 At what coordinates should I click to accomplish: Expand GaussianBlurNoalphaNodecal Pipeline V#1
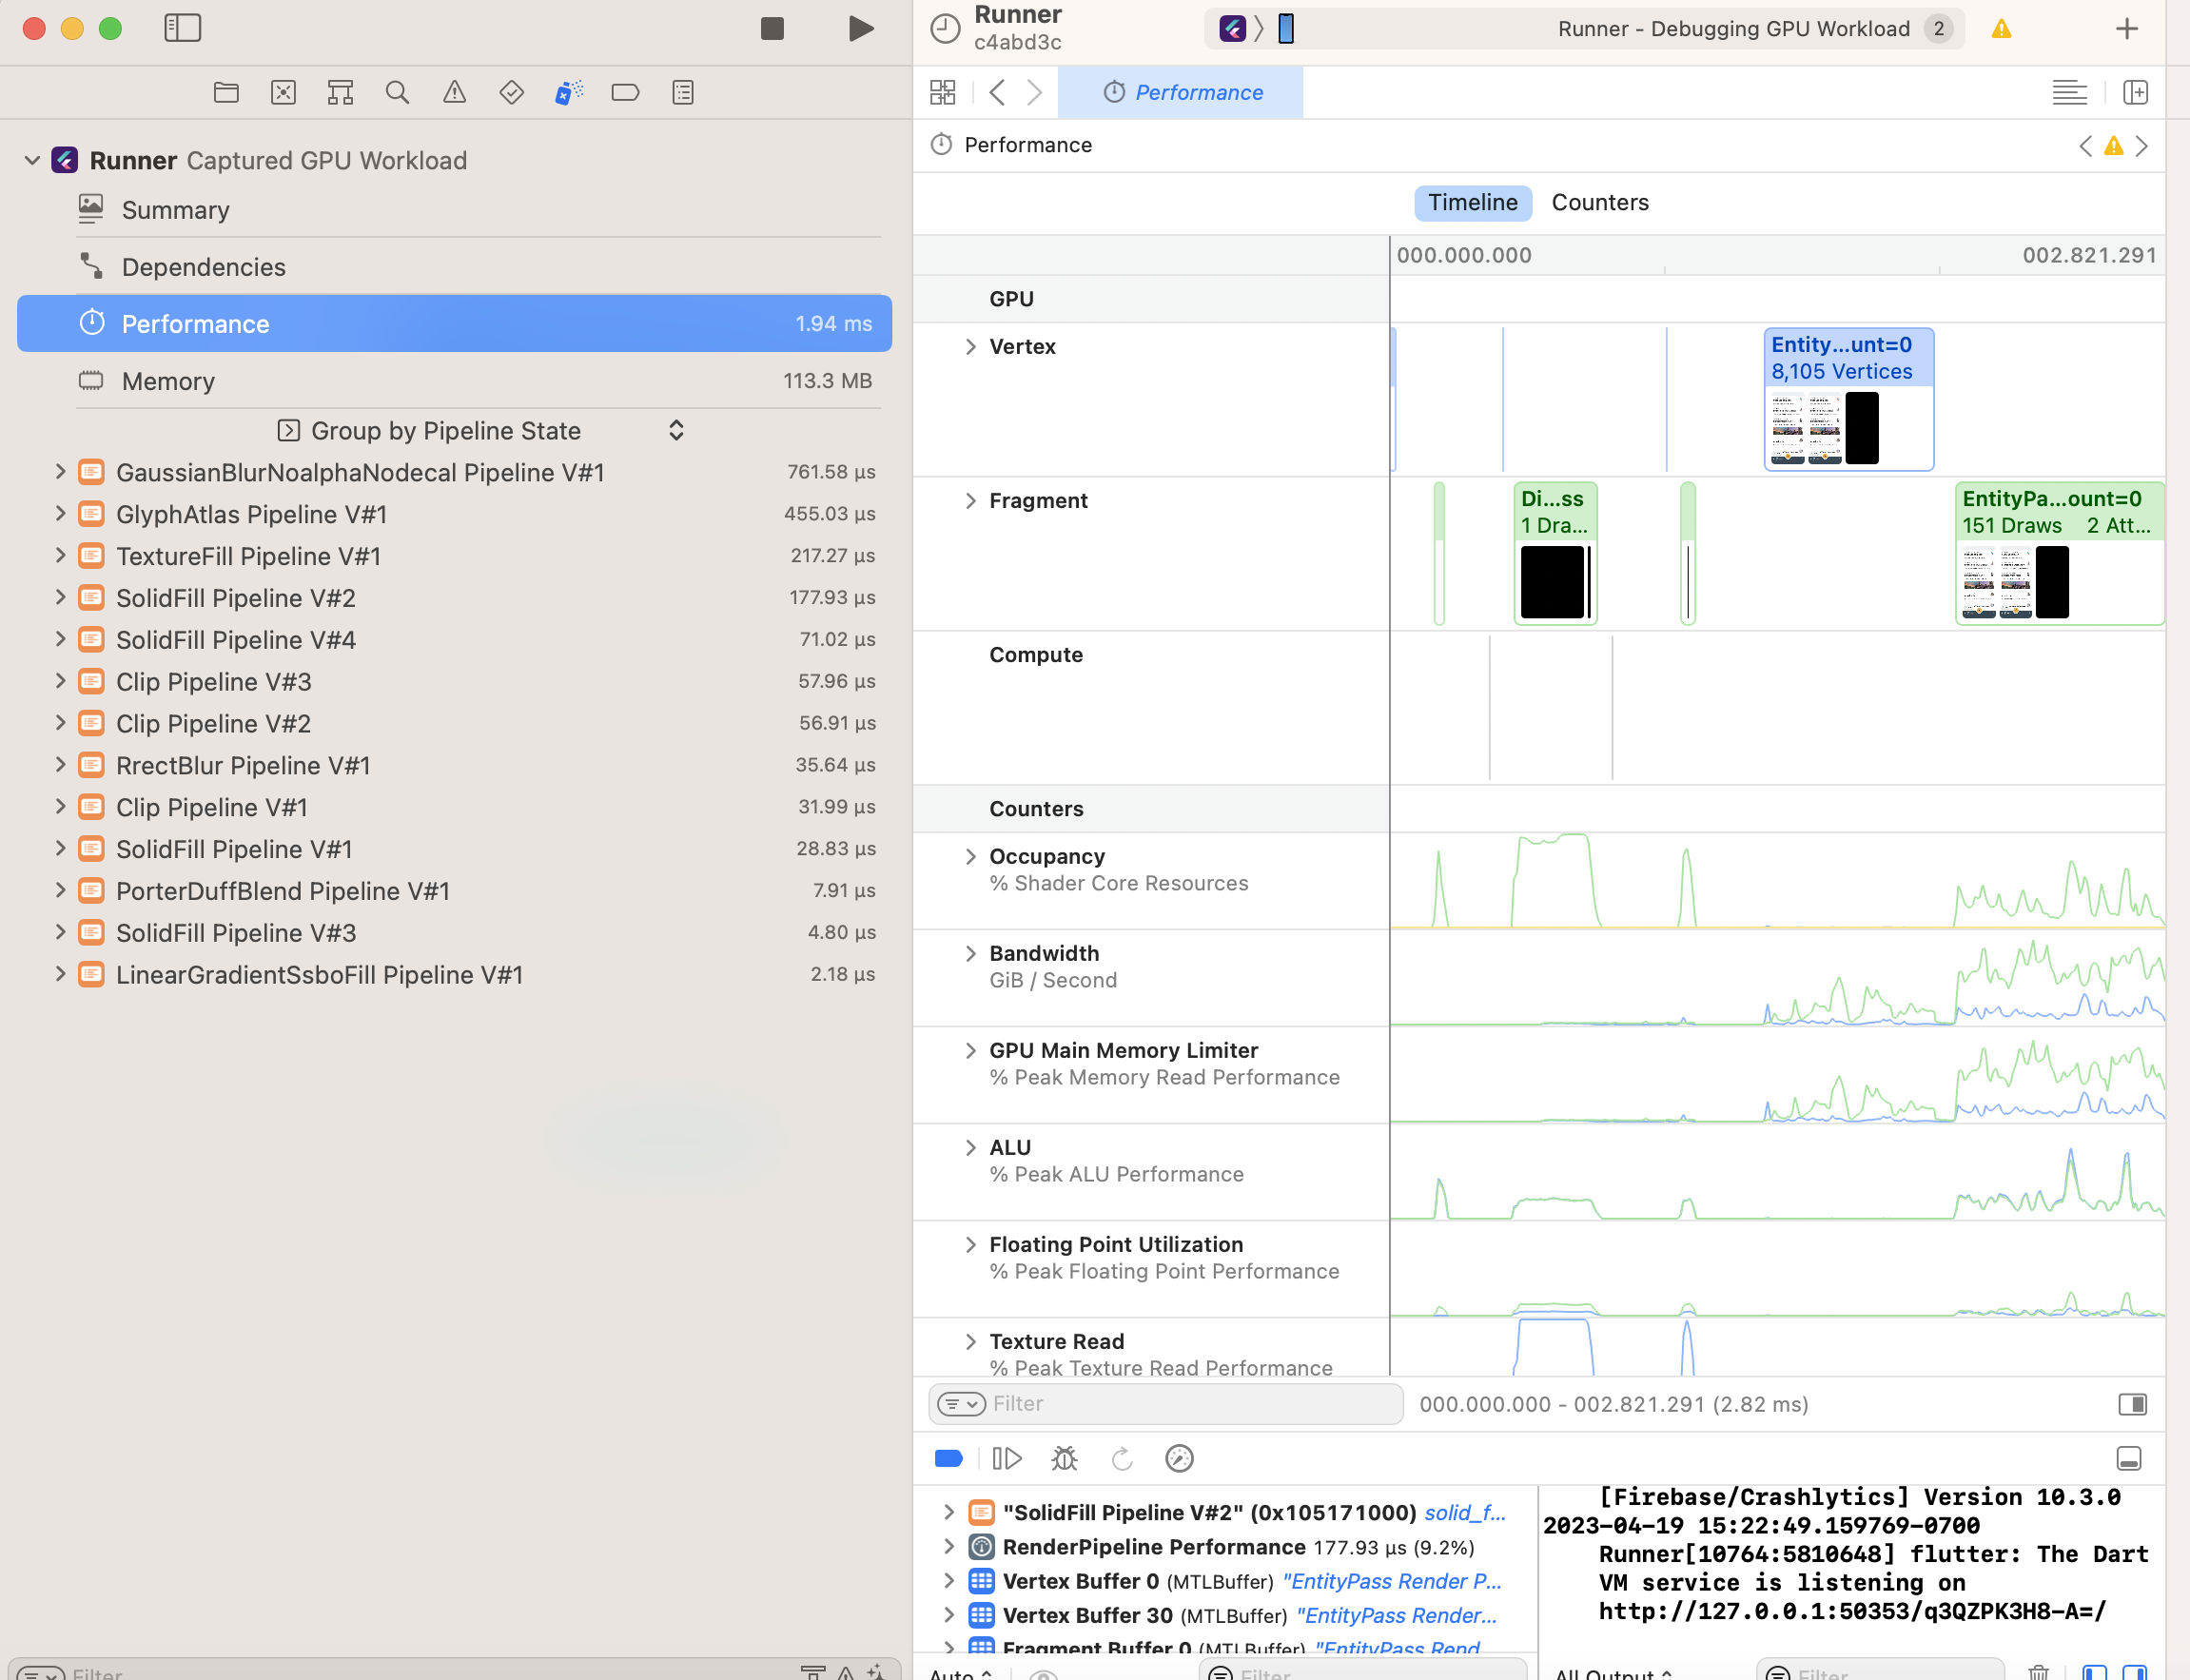(60, 472)
